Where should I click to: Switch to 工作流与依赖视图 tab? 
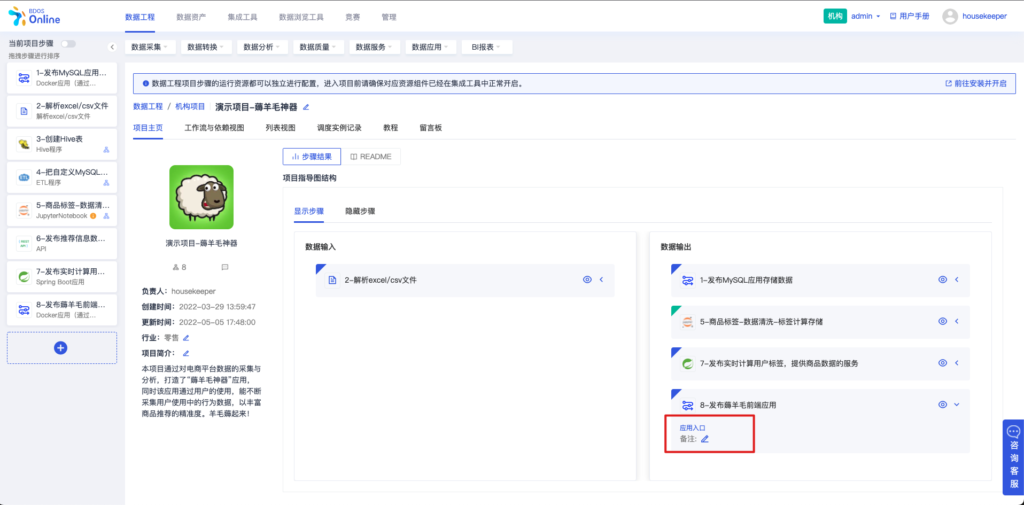click(x=214, y=128)
